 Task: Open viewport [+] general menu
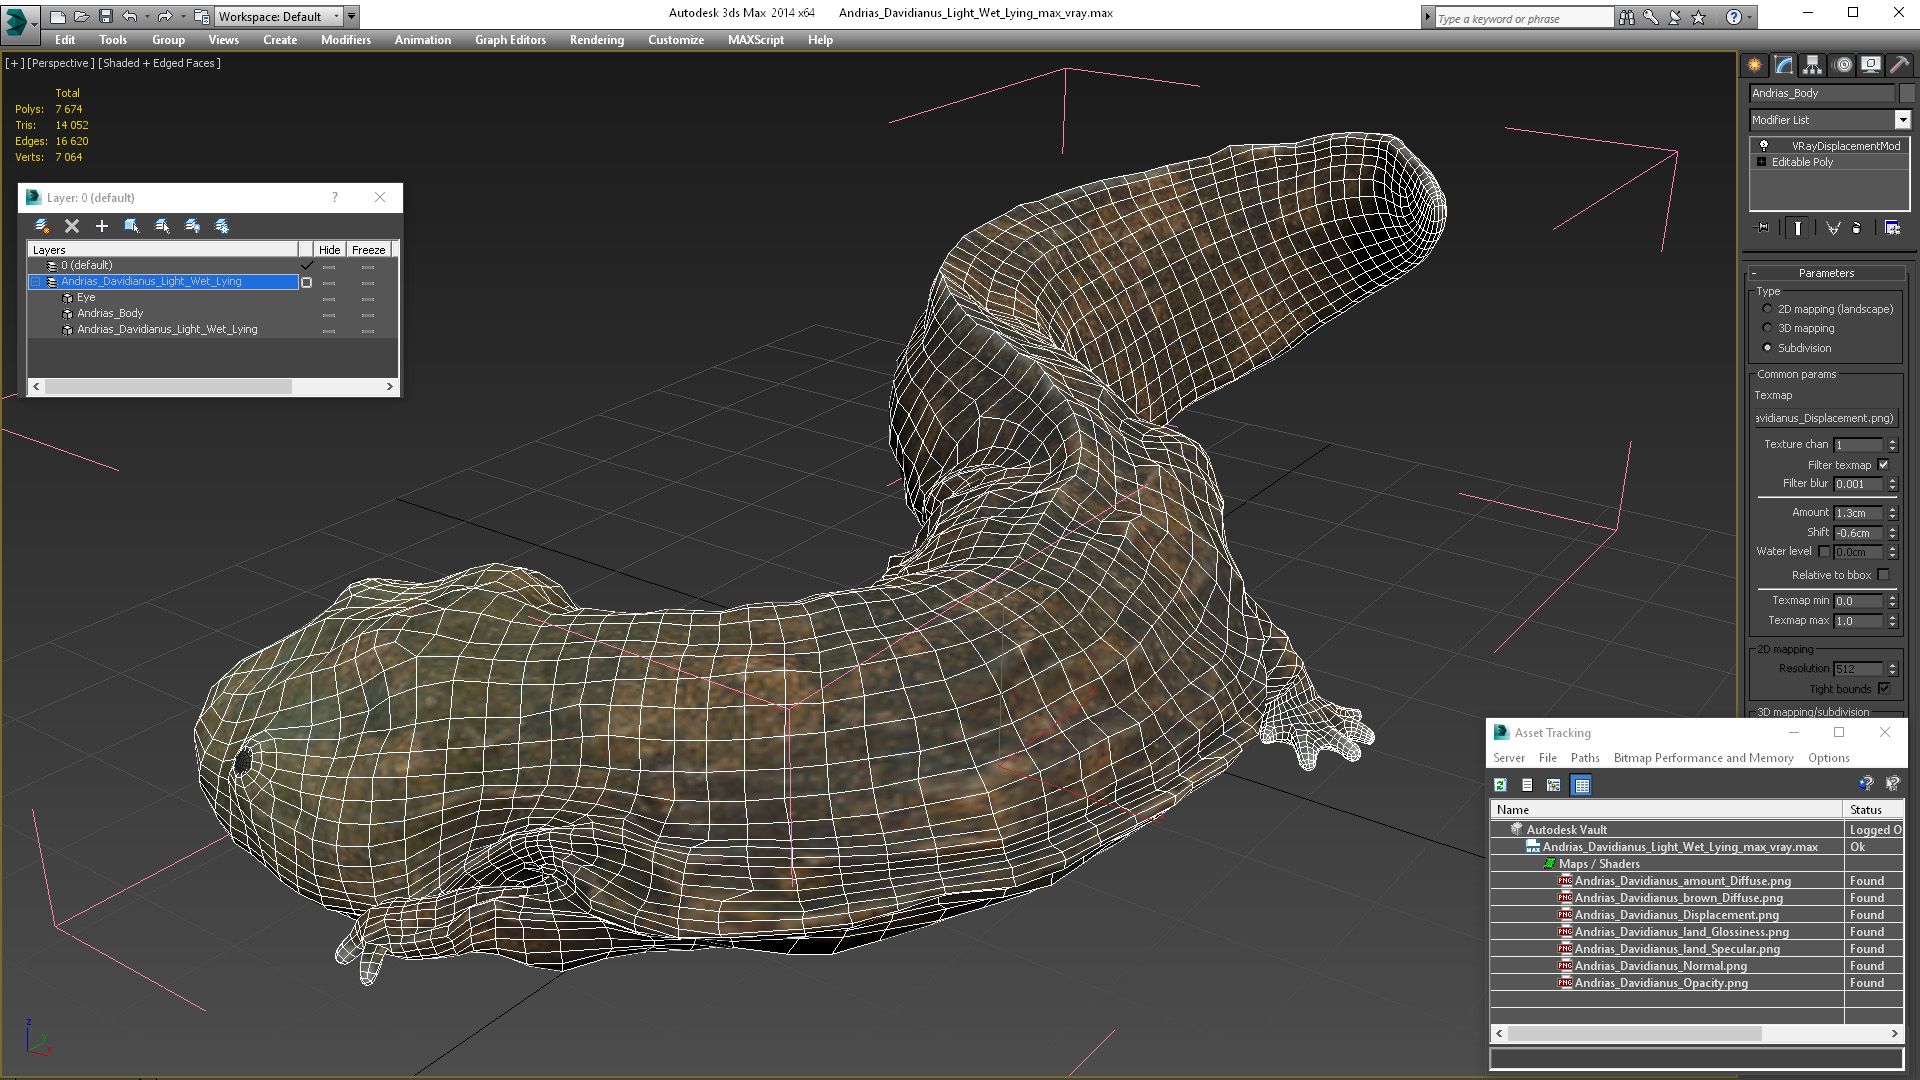pos(14,63)
